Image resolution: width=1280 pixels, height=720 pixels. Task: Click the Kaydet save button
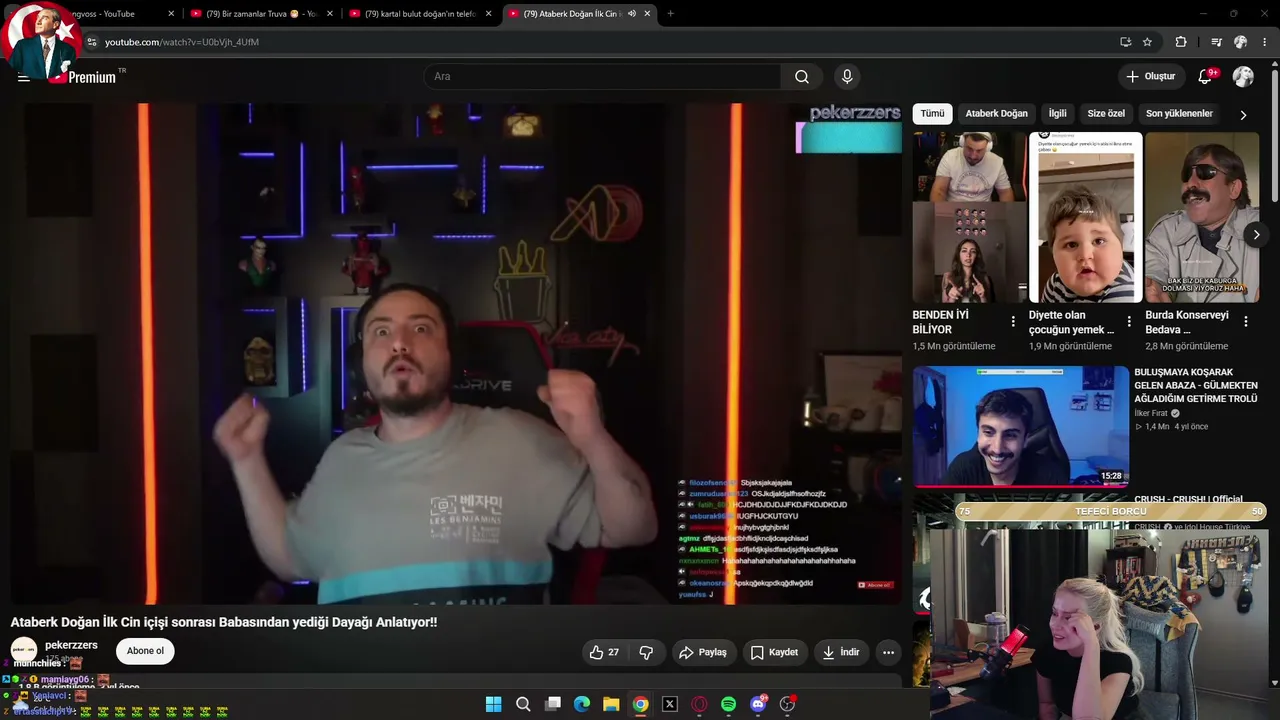774,652
